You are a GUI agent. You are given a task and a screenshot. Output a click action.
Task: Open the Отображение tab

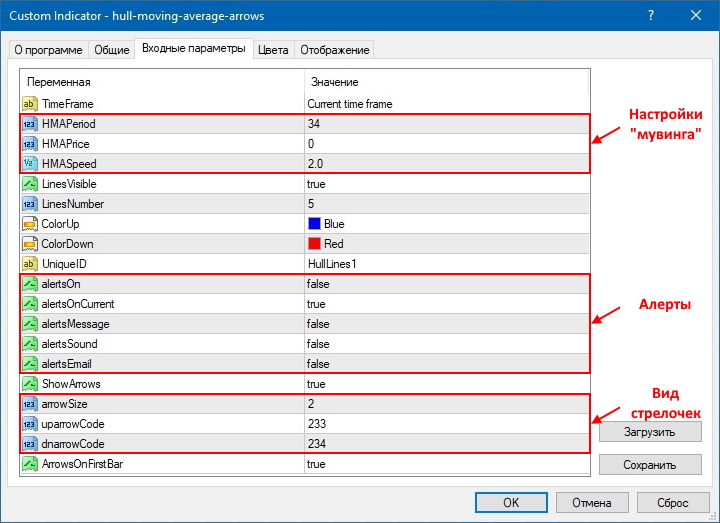coord(333,50)
